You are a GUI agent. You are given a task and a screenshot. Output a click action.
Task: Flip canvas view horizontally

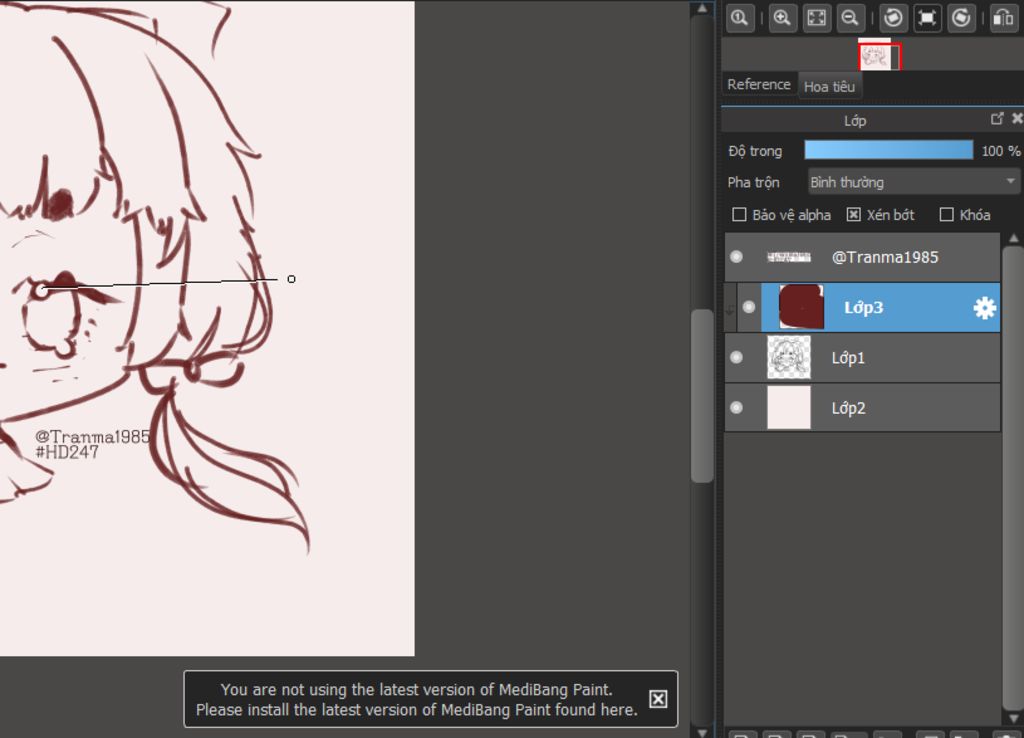(1003, 18)
